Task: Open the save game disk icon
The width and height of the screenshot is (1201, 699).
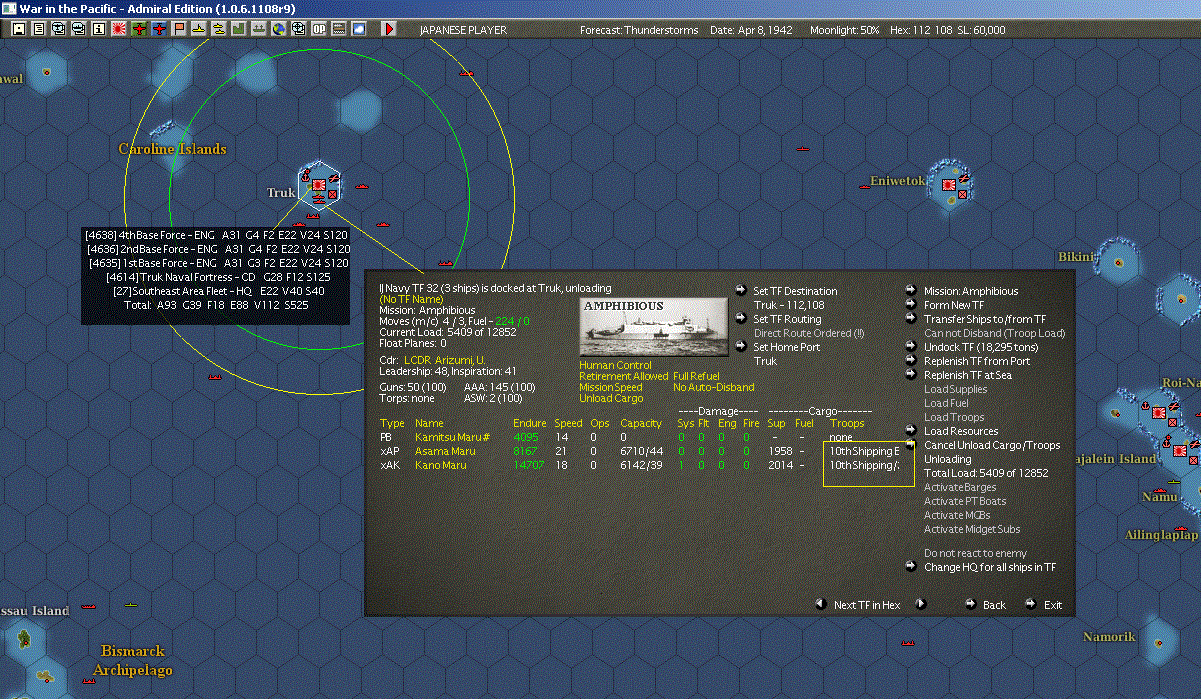Action: pyautogui.click(x=18, y=29)
